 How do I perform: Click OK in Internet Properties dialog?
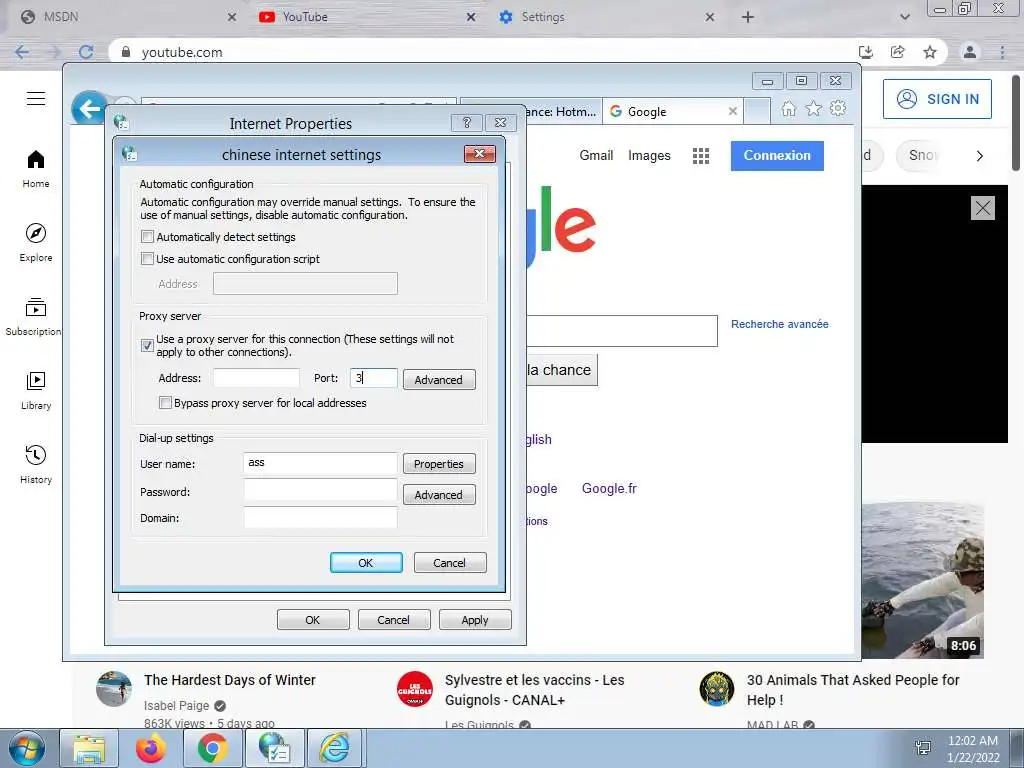point(313,620)
